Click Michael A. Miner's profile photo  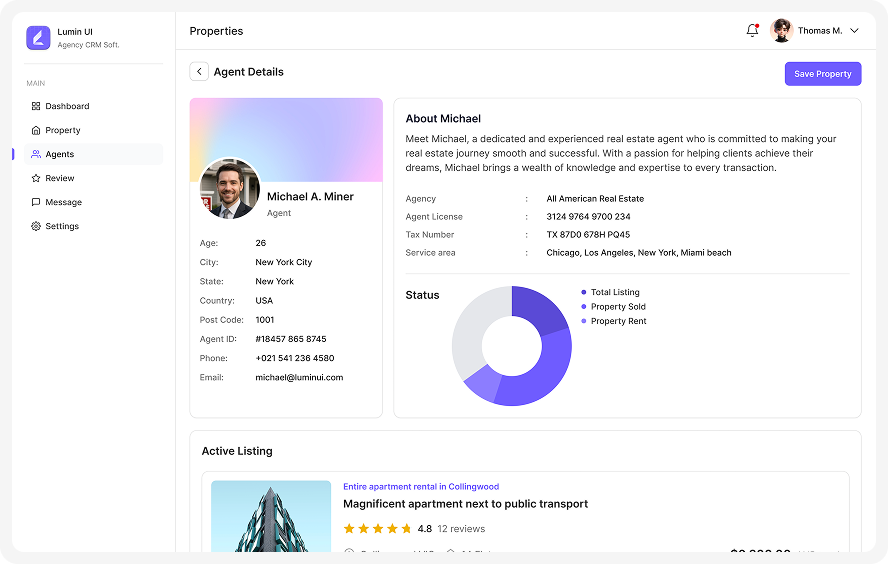coord(230,188)
